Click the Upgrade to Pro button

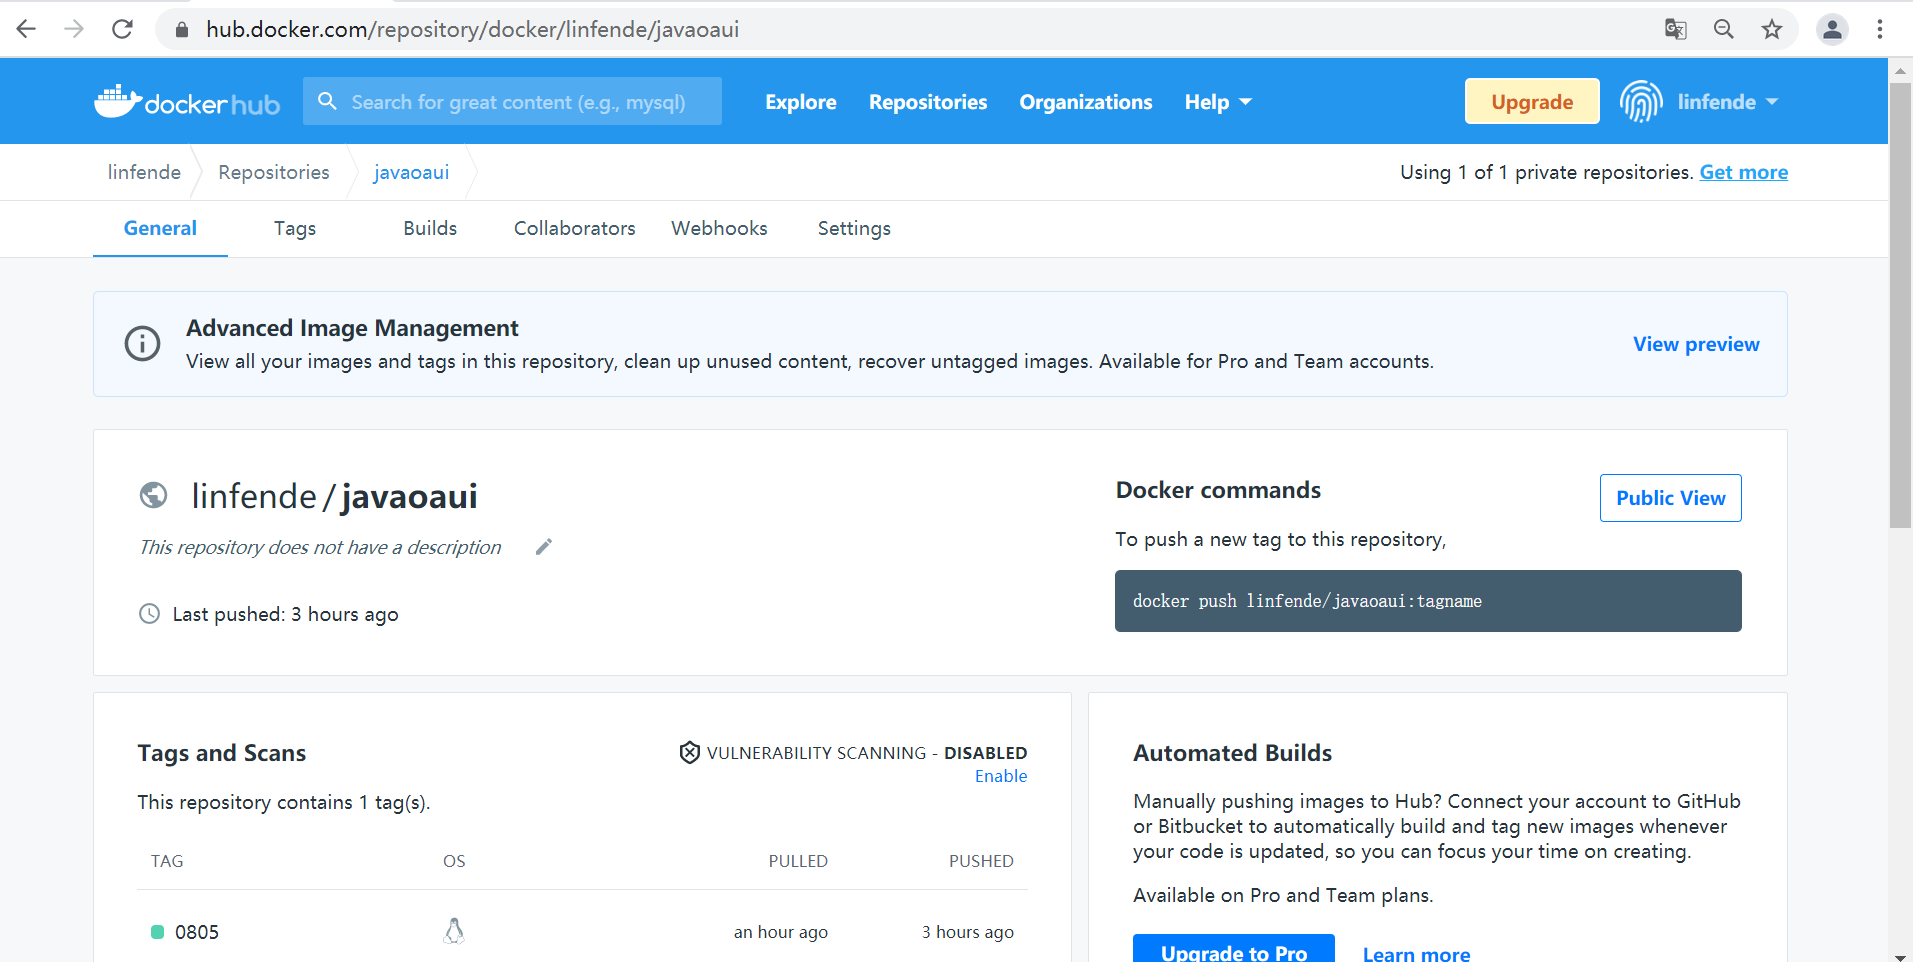(1234, 950)
